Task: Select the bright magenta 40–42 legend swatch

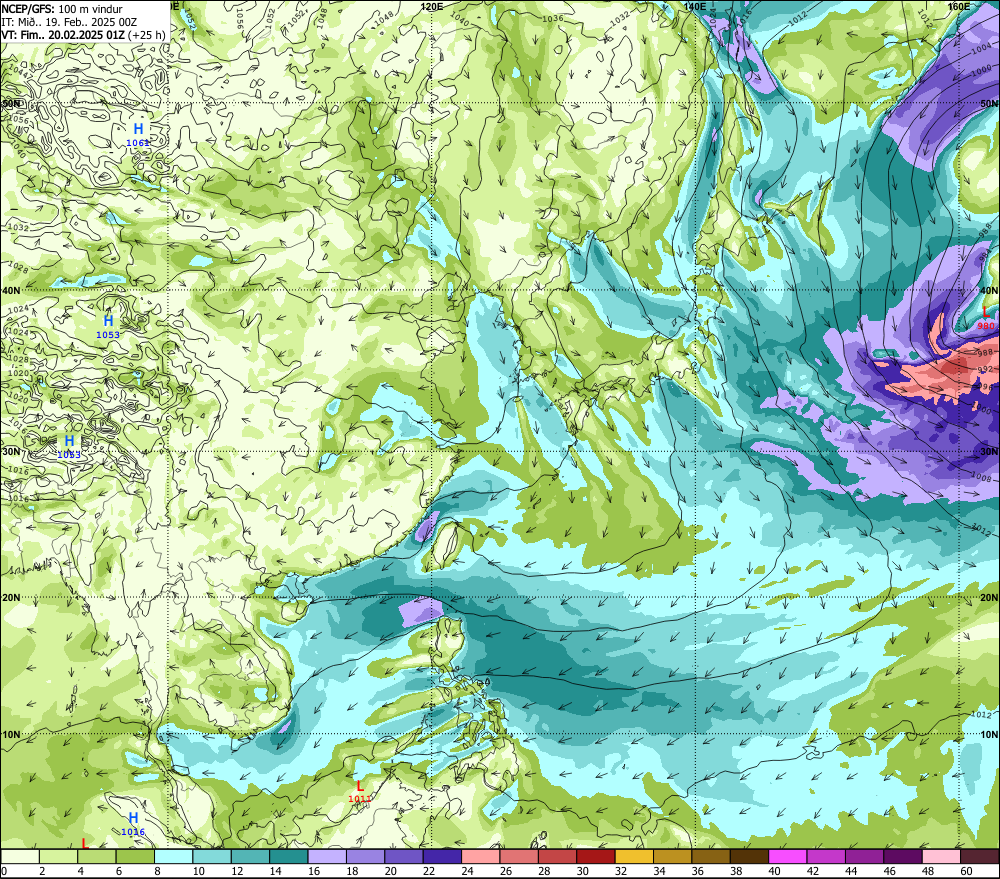Action: coord(788,856)
